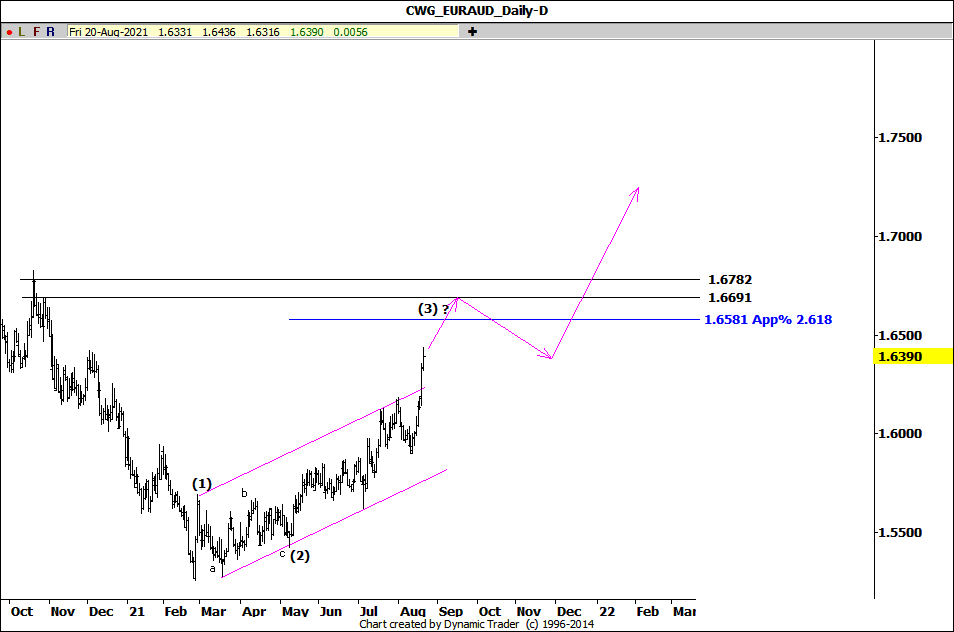Click the black plus crosshair icon
Viewport: 954px width, 632px height.
point(472,32)
